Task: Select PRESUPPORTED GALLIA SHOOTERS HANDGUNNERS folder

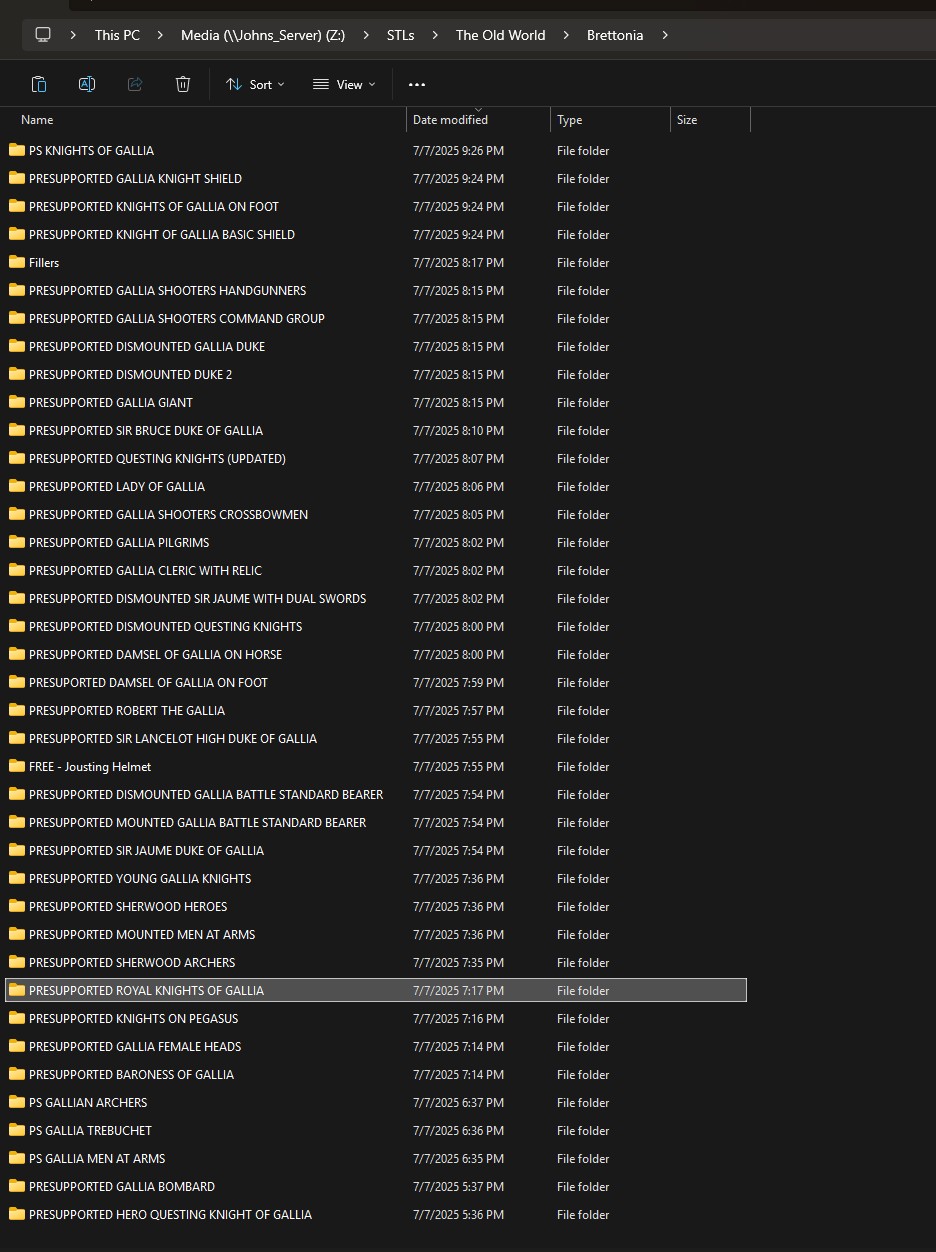Action: pos(167,290)
